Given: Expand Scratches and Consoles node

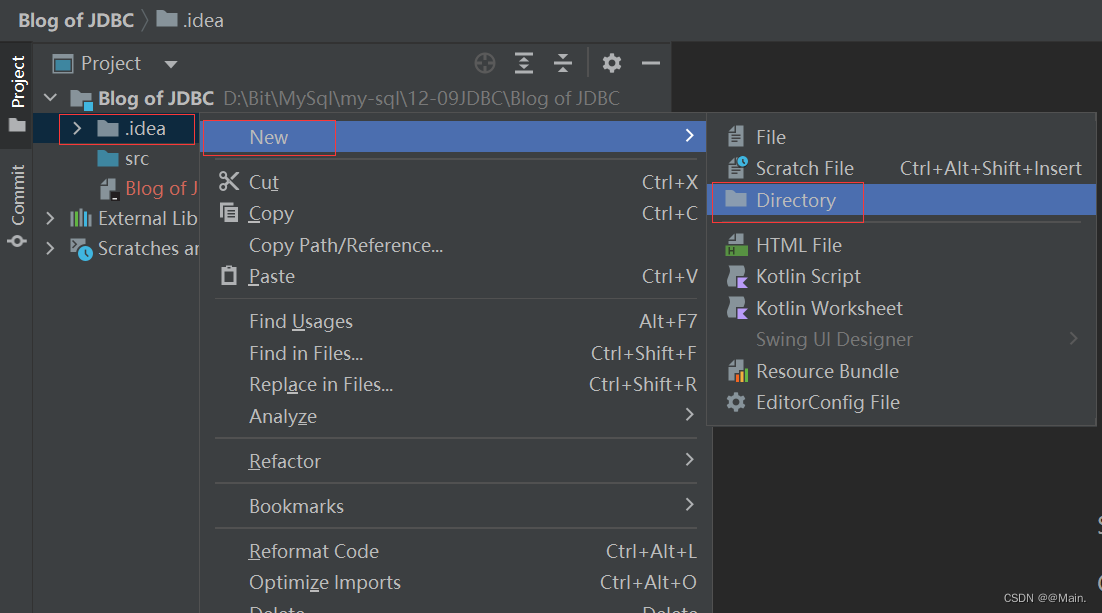Looking at the screenshot, I should coord(50,248).
